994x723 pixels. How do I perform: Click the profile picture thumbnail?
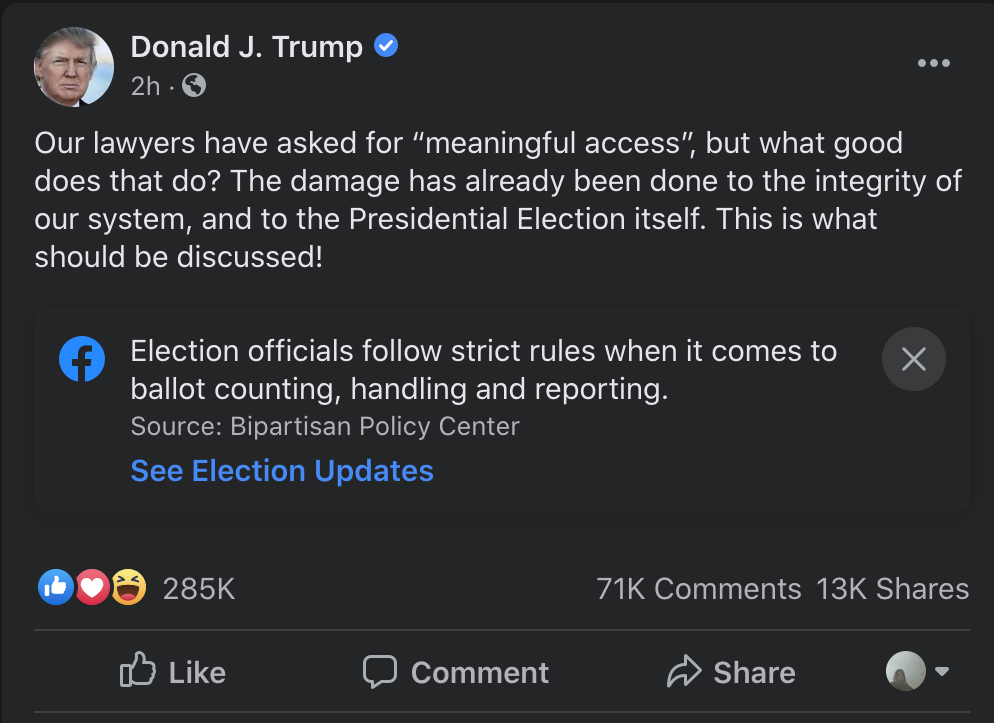pos(73,66)
